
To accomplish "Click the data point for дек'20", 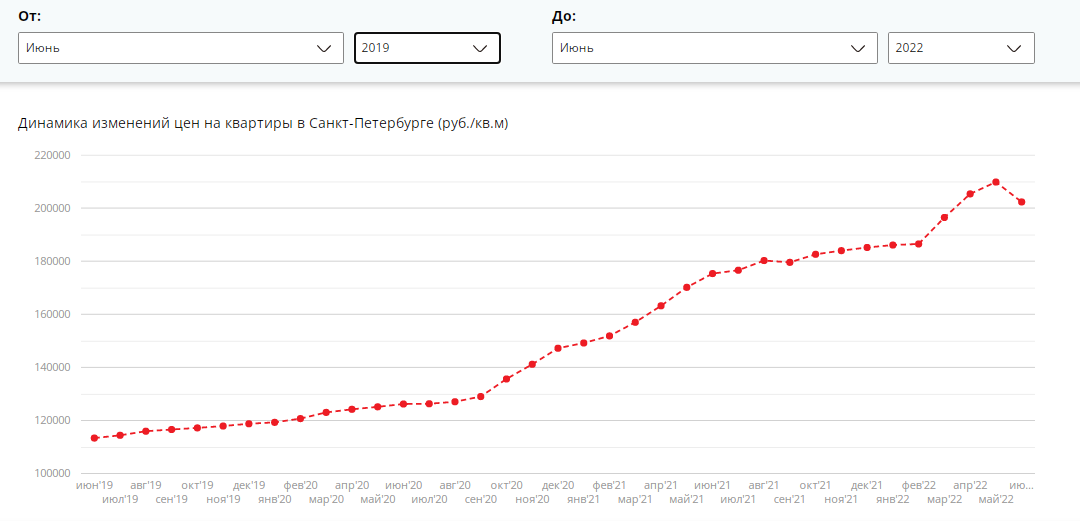I will (558, 348).
